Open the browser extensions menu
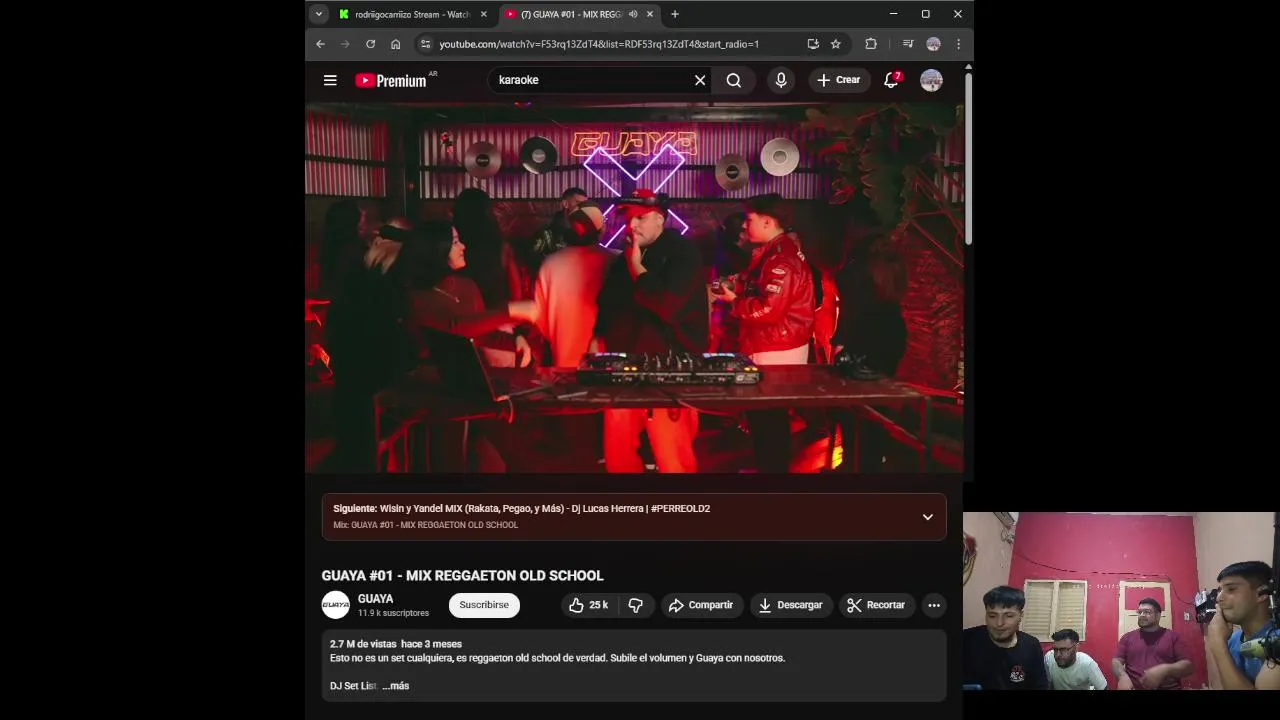 tap(871, 44)
